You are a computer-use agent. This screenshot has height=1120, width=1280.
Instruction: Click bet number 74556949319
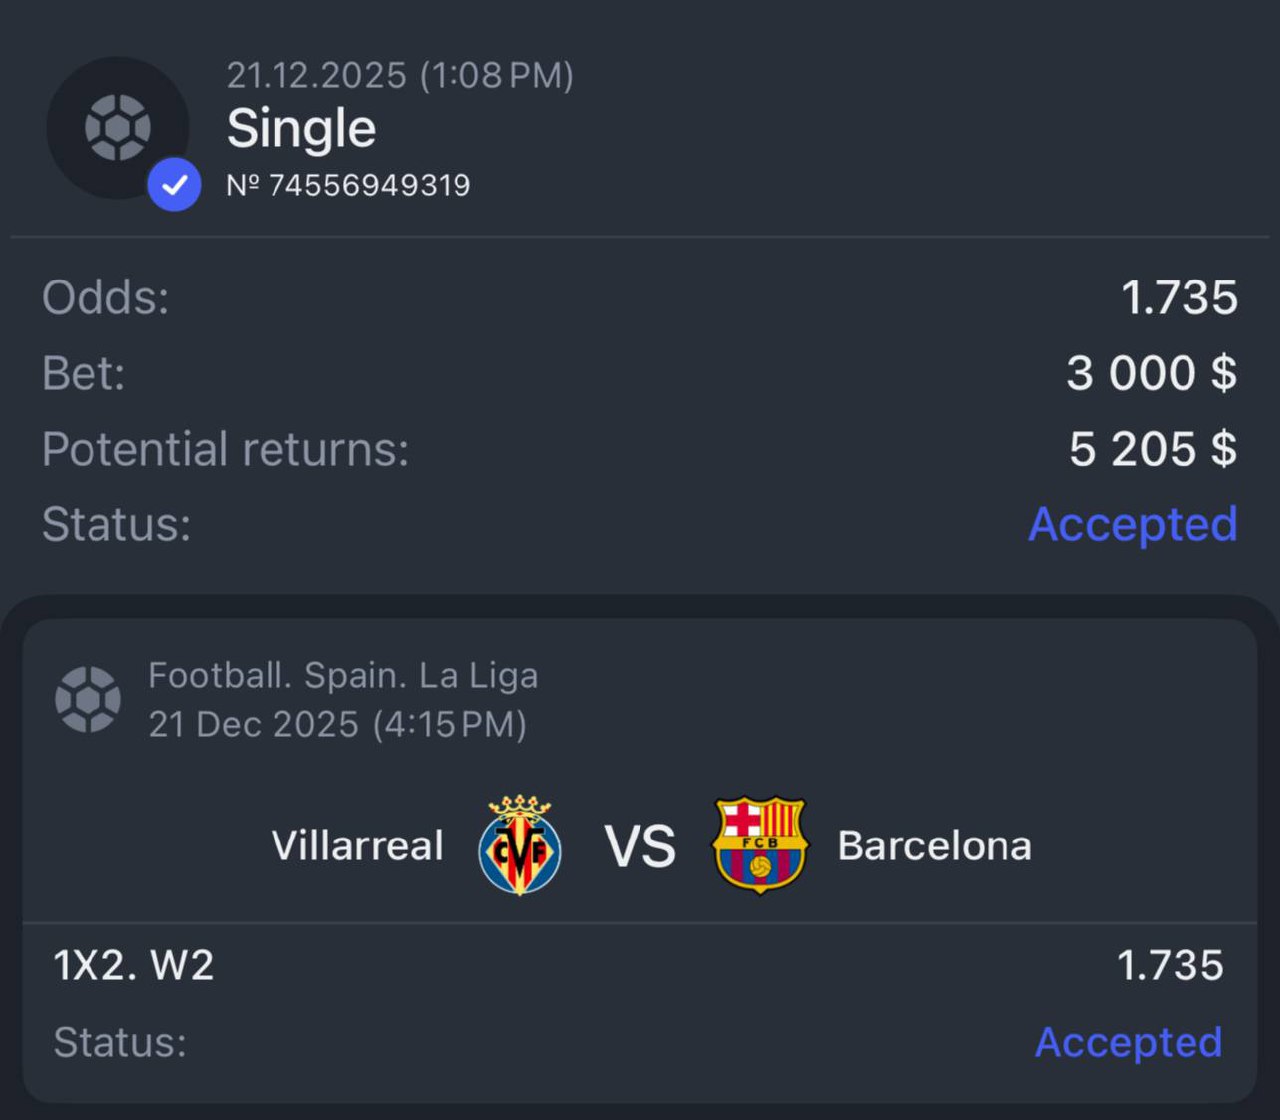tap(348, 185)
